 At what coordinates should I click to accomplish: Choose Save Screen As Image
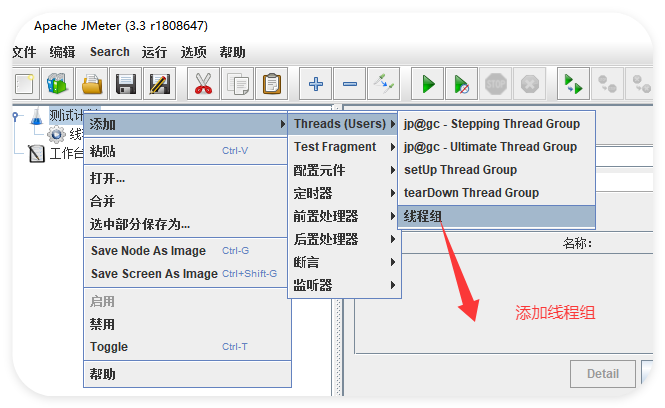click(187, 274)
